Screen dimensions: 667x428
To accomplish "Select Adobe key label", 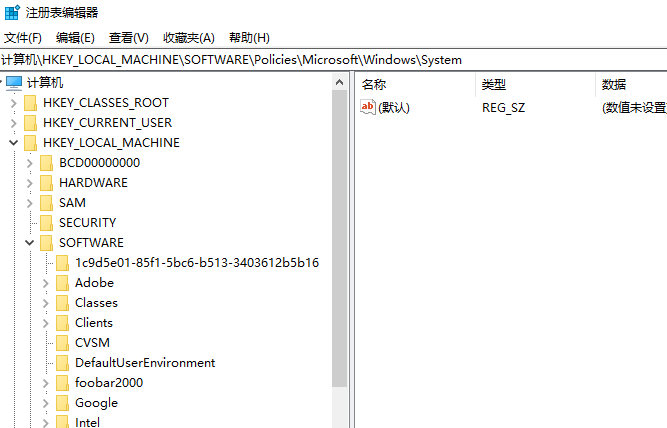I will 94,283.
